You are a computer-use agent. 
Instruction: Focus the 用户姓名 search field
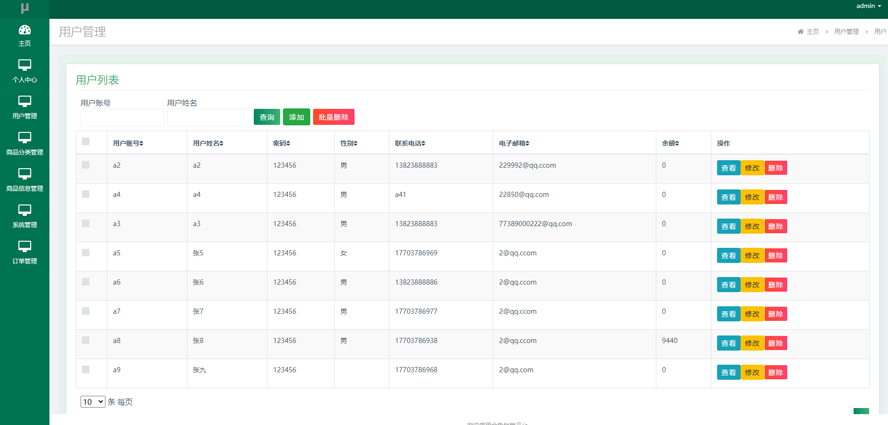(x=209, y=117)
